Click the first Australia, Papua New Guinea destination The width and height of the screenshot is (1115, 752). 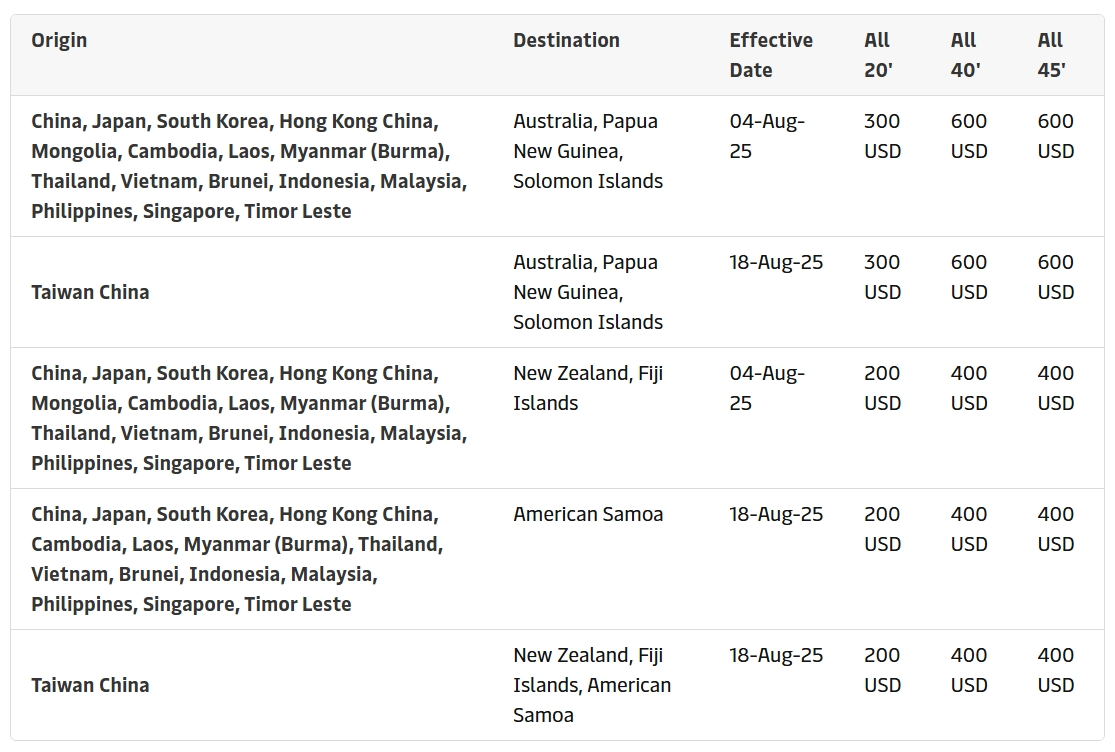(x=587, y=151)
